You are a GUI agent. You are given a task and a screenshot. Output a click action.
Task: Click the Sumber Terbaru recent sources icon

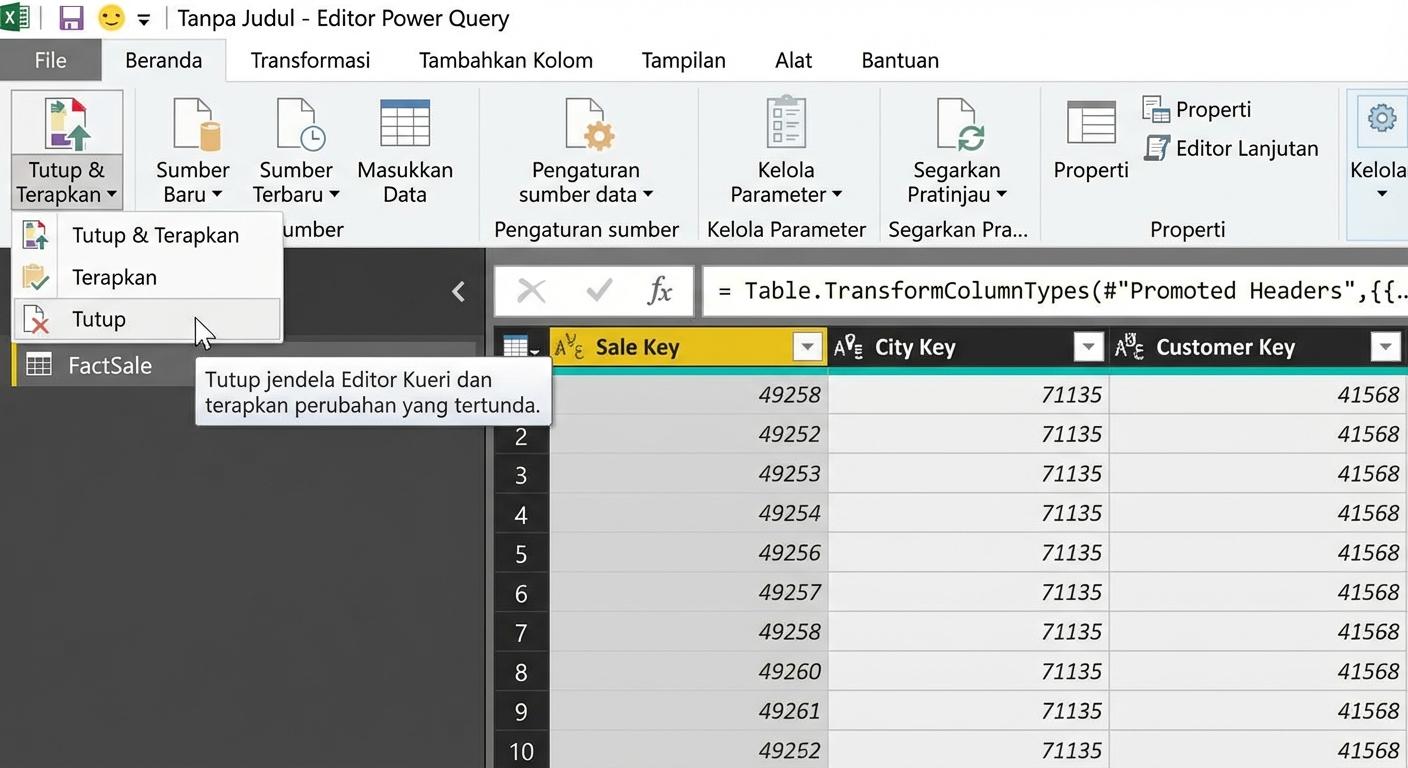click(296, 124)
